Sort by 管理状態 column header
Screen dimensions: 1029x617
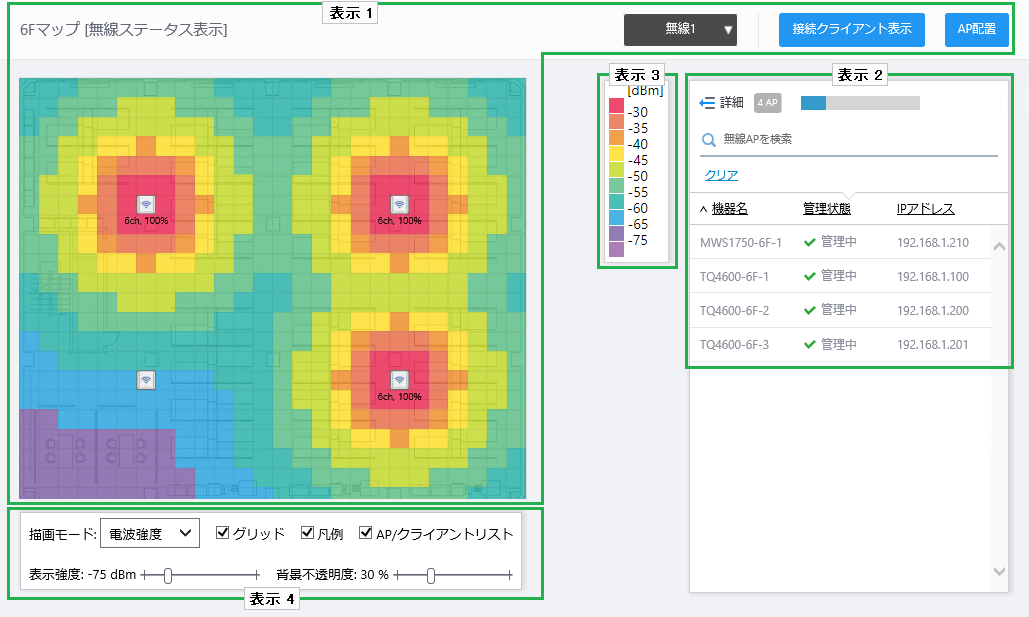(x=826, y=209)
